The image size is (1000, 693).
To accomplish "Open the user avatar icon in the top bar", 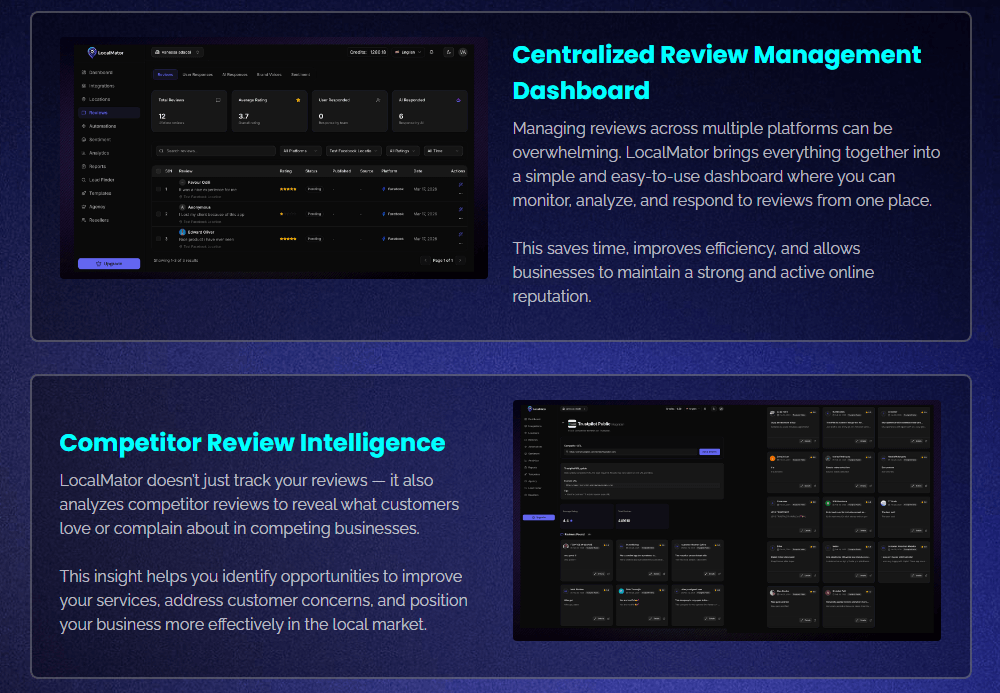I will pyautogui.click(x=461, y=52).
